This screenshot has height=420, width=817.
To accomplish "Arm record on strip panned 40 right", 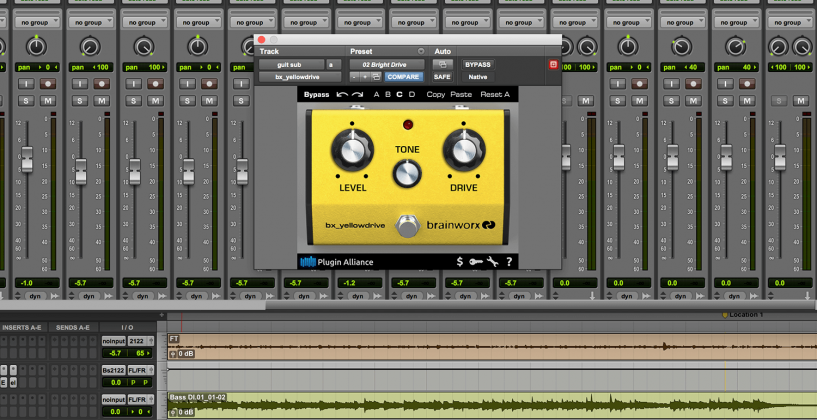I will click(747, 83).
